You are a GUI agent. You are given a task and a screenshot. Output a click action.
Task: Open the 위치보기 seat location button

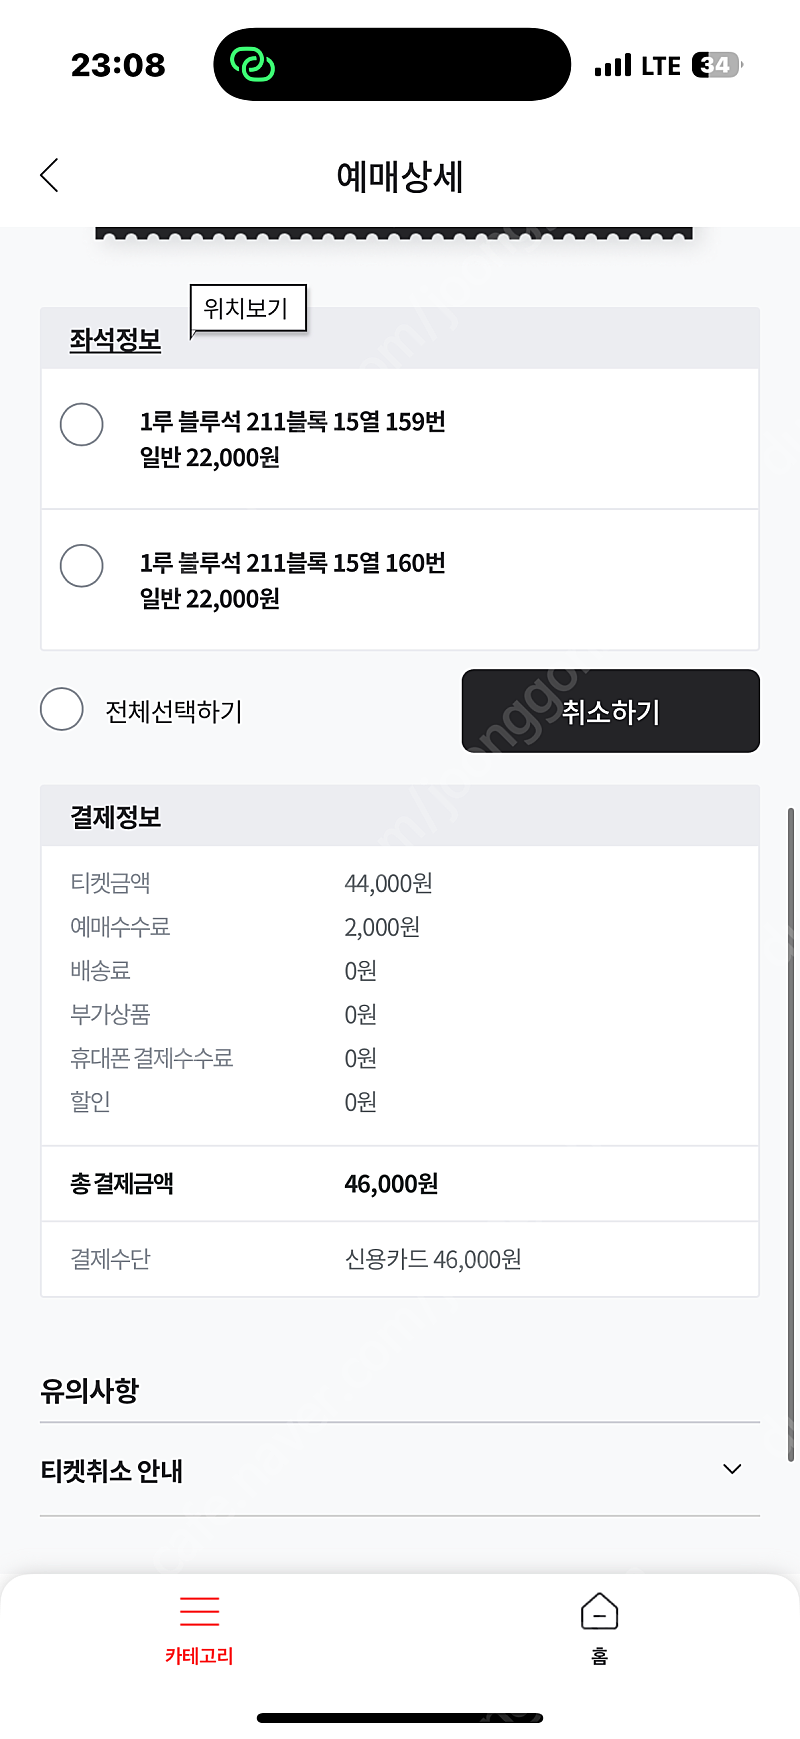pos(247,309)
